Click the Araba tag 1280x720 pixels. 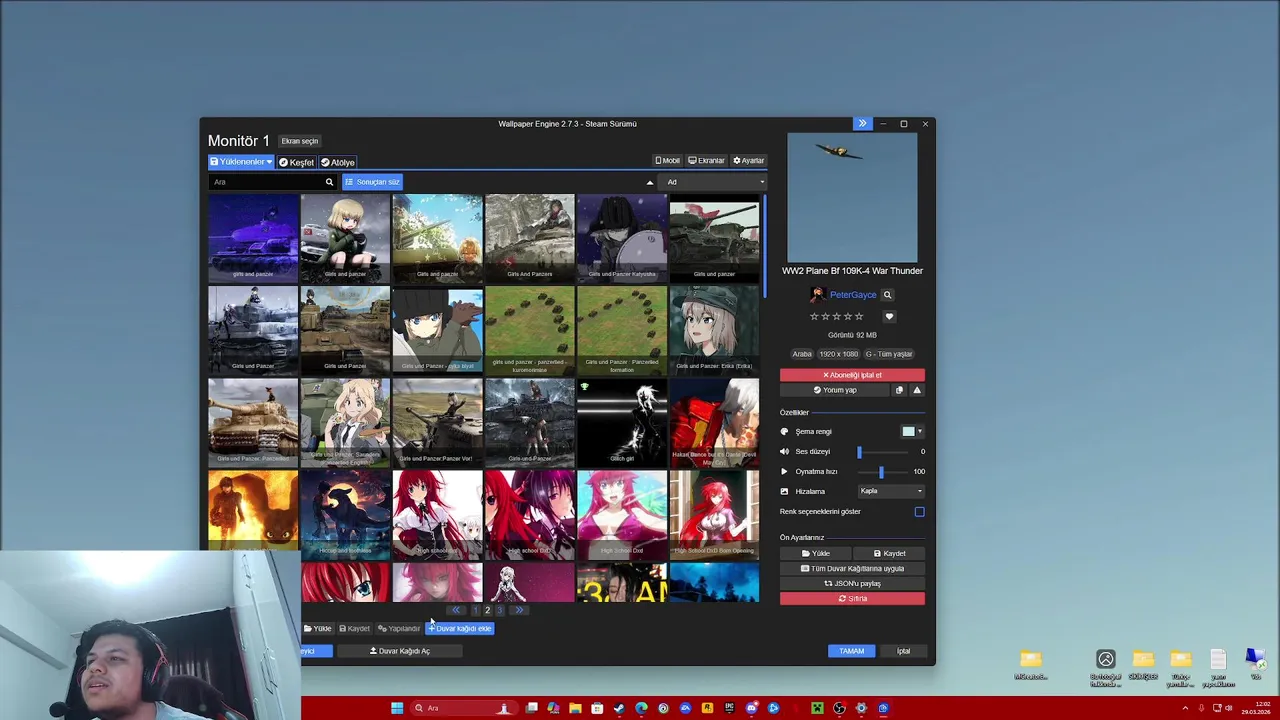click(x=802, y=354)
